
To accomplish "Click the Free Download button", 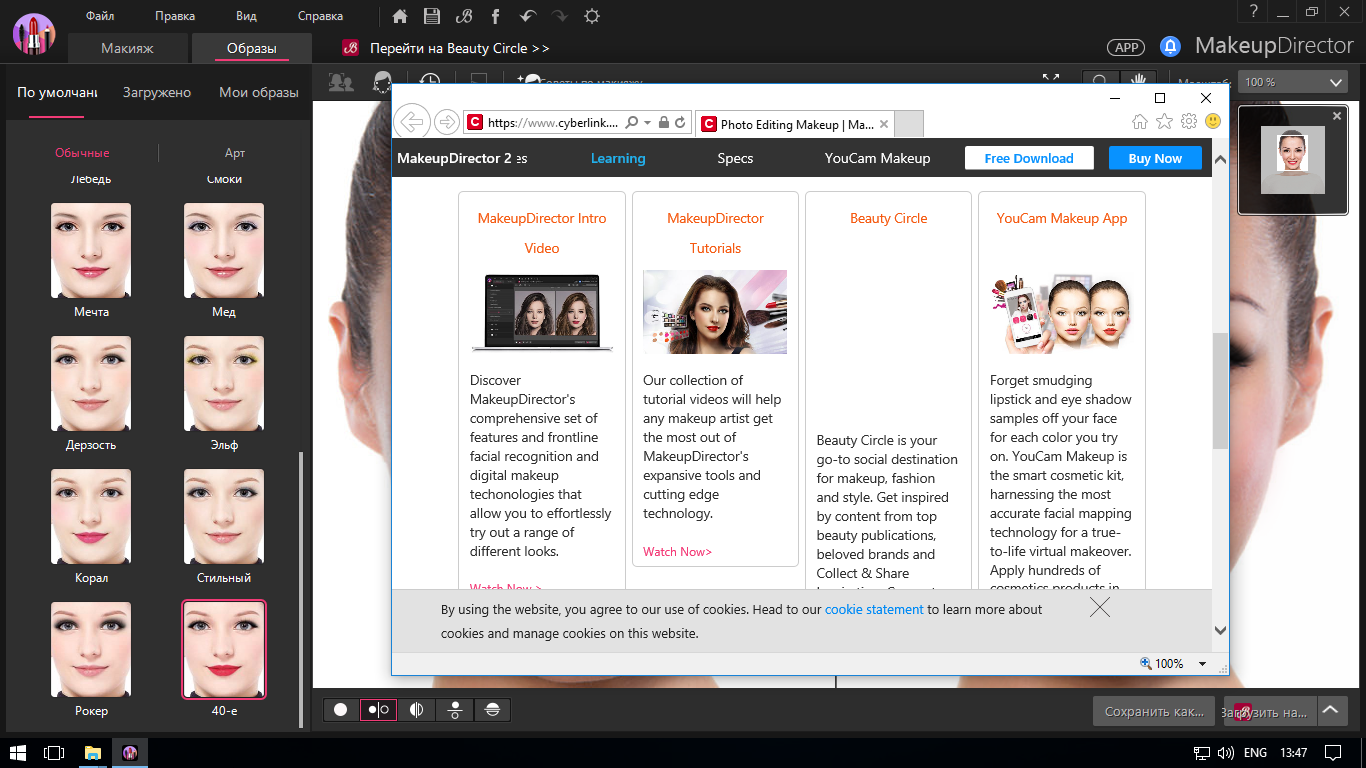I will click(1029, 158).
